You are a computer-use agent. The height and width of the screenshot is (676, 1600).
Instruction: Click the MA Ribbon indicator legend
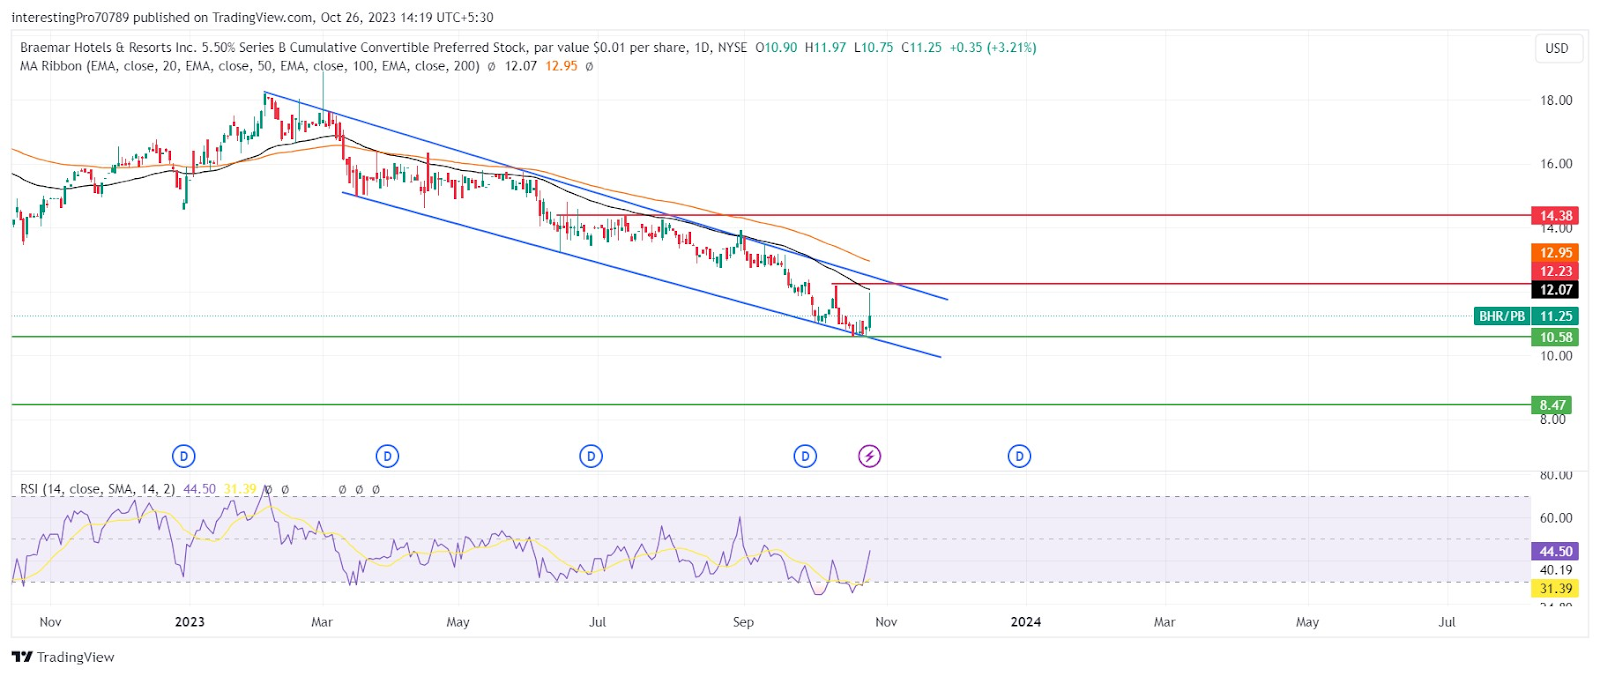click(250, 66)
